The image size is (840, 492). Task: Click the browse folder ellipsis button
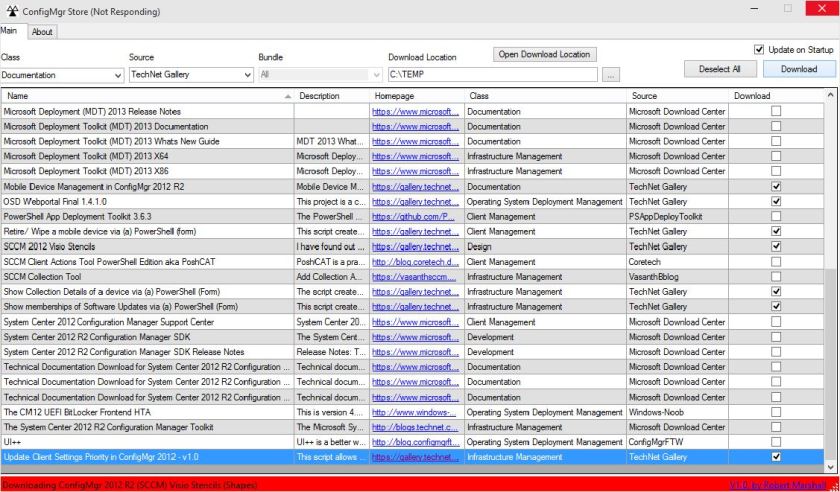[x=611, y=74]
